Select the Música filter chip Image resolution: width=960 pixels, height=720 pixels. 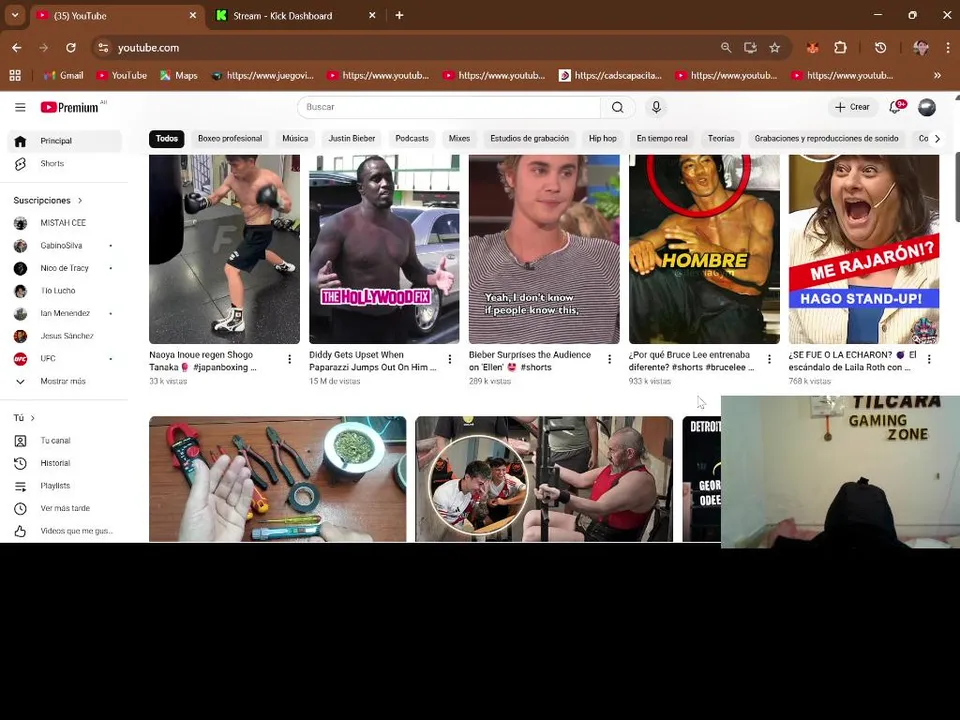point(295,139)
